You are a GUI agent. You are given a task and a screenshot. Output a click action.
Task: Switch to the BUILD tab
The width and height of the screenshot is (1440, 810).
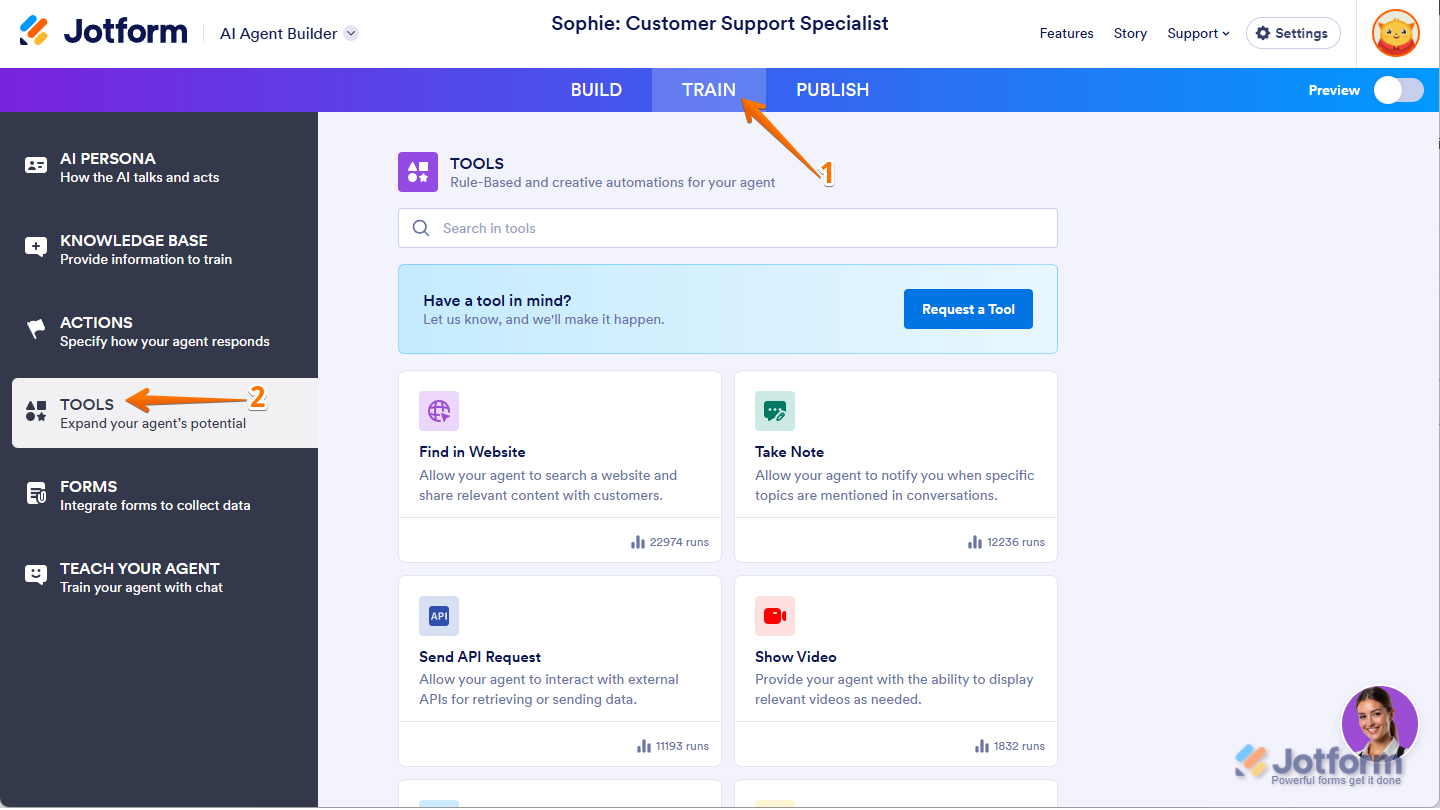(x=596, y=90)
